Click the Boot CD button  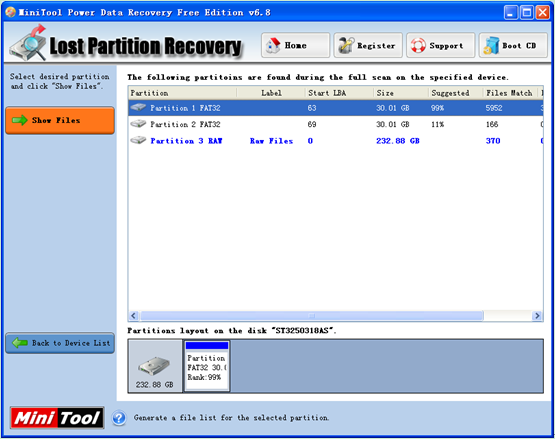tap(513, 45)
